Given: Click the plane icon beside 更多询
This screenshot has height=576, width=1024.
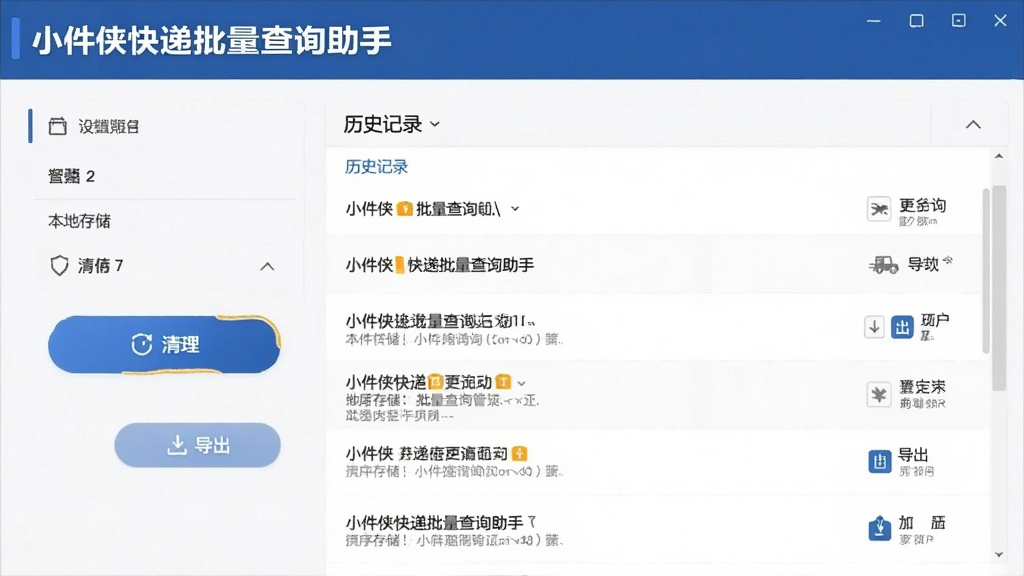Looking at the screenshot, I should [x=879, y=210].
